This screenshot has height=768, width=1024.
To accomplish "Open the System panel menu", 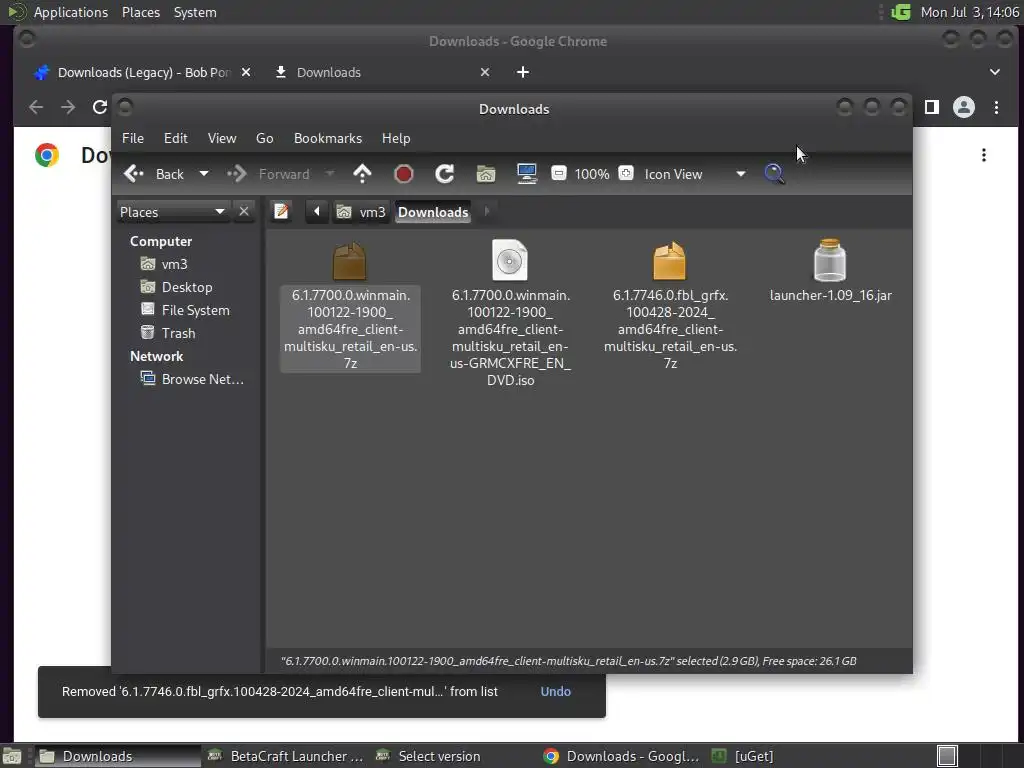I will 195,12.
